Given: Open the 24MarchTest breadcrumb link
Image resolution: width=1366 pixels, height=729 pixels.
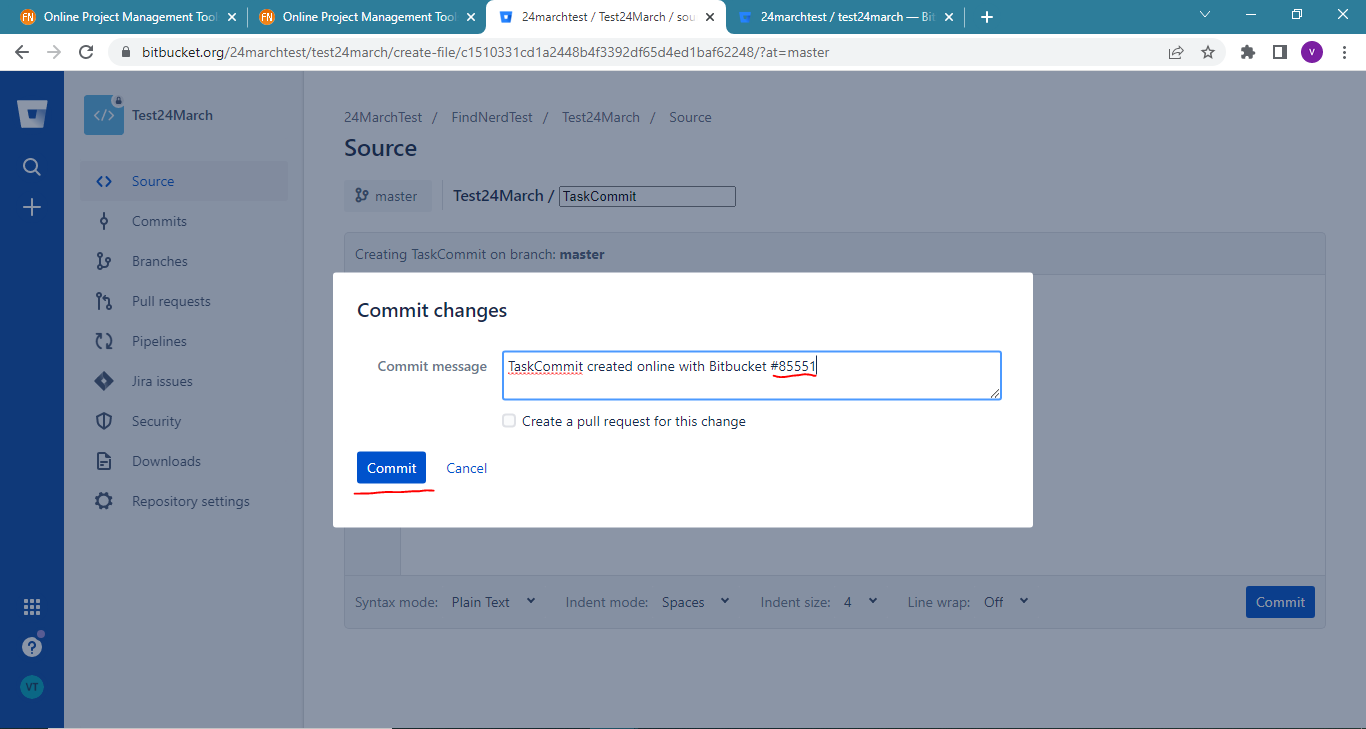Looking at the screenshot, I should [x=383, y=117].
